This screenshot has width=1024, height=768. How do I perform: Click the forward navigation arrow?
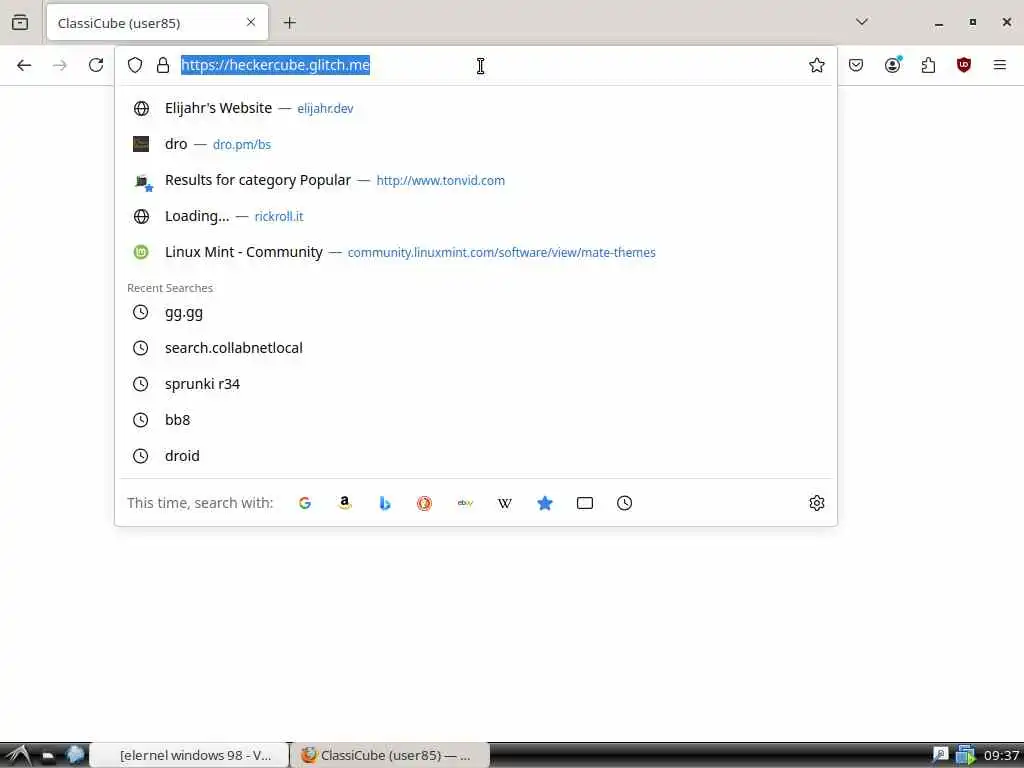click(59, 65)
